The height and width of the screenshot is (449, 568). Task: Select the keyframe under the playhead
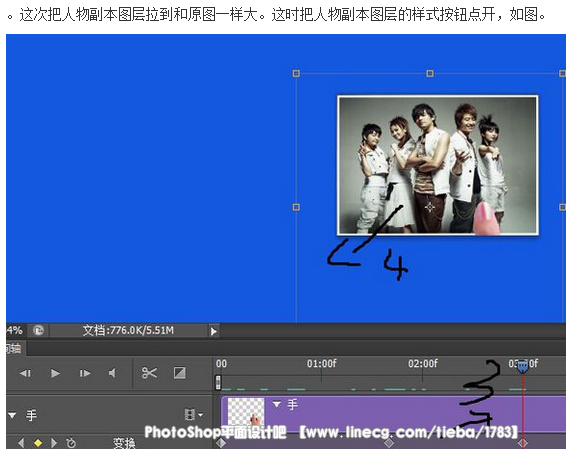(522, 443)
